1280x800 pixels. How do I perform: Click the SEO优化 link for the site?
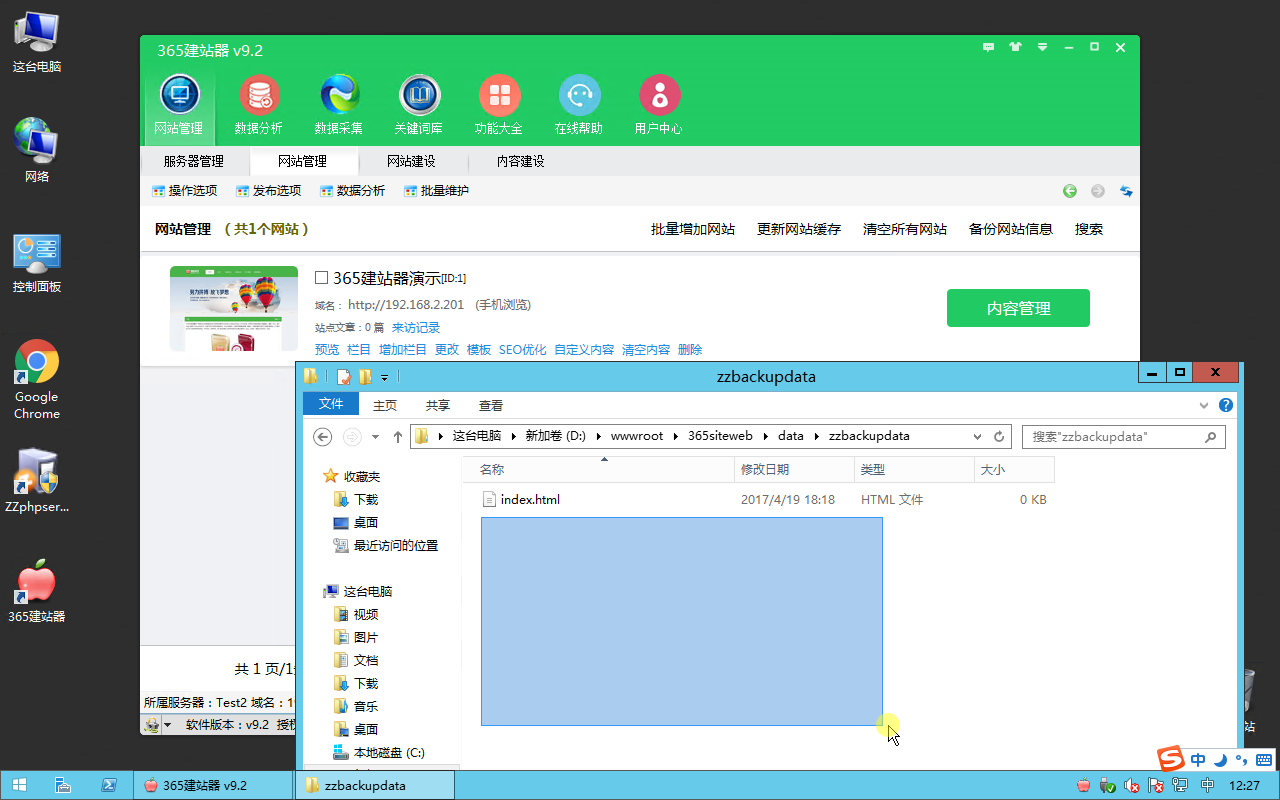523,349
